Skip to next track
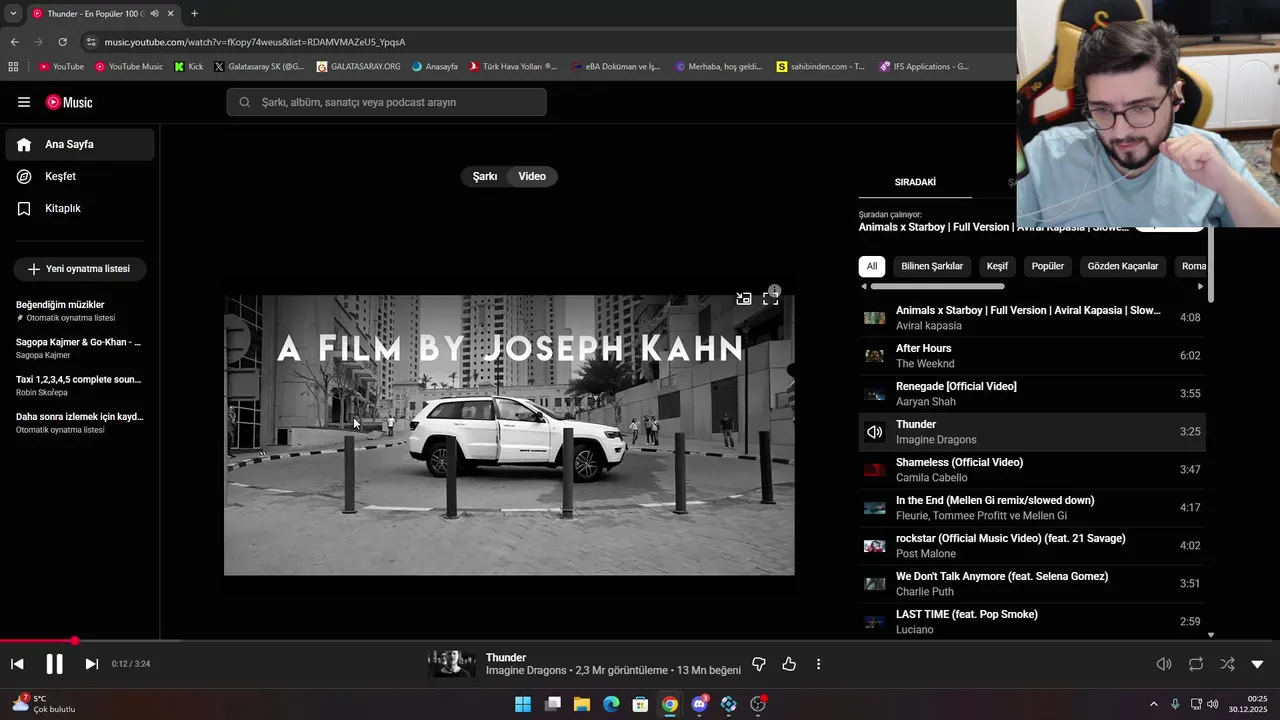The width and height of the screenshot is (1280, 720). (x=91, y=664)
